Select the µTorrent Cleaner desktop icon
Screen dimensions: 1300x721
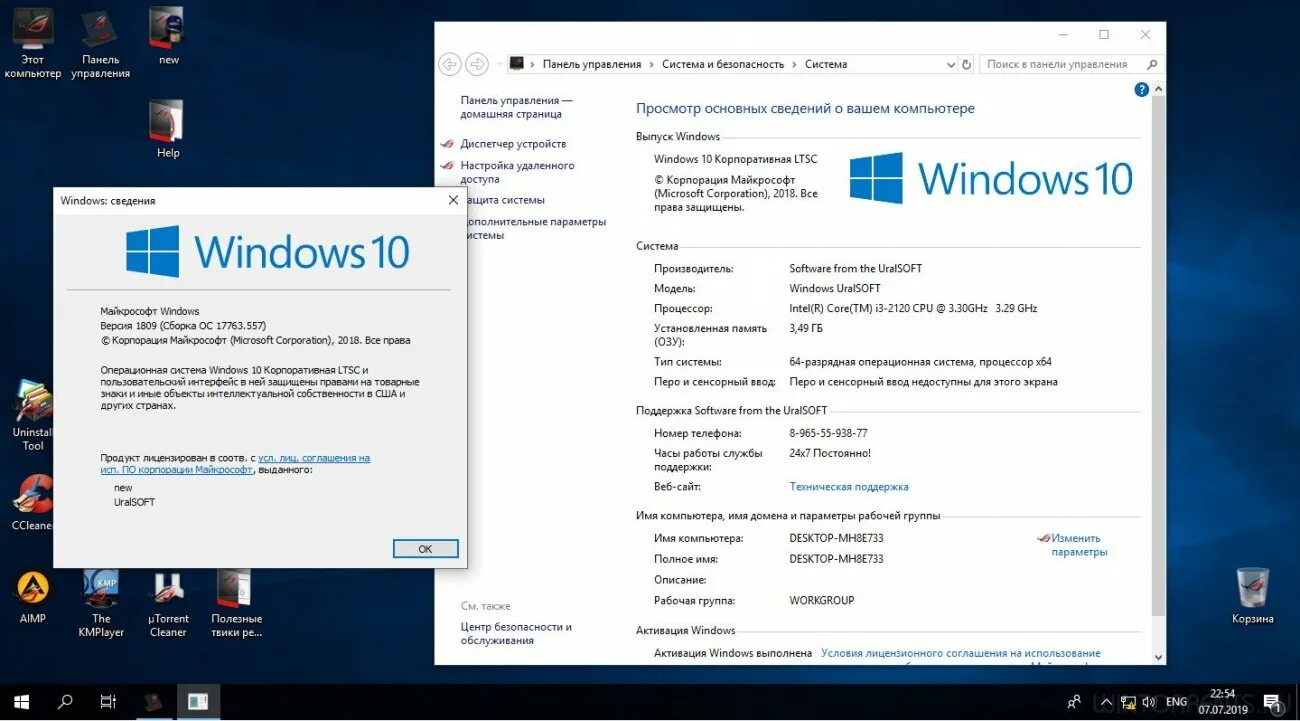[x=168, y=603]
